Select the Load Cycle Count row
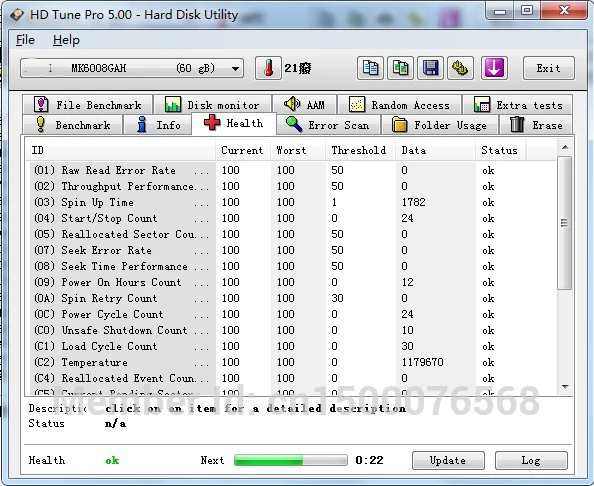The image size is (594, 486). 292,346
